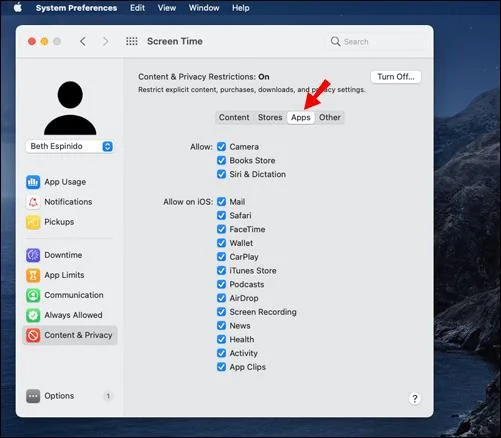This screenshot has width=501, height=438.
Task: Uncheck the Health checkbox
Action: point(221,339)
